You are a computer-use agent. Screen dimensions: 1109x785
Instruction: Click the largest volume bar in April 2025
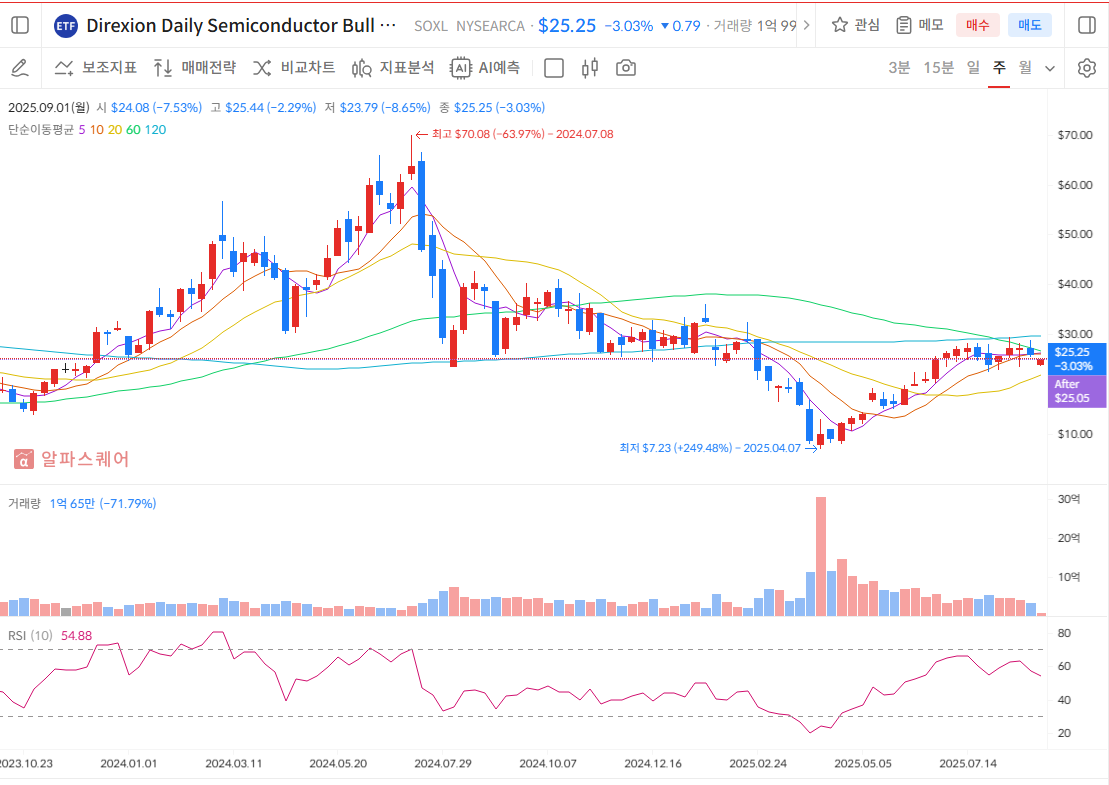click(x=820, y=557)
